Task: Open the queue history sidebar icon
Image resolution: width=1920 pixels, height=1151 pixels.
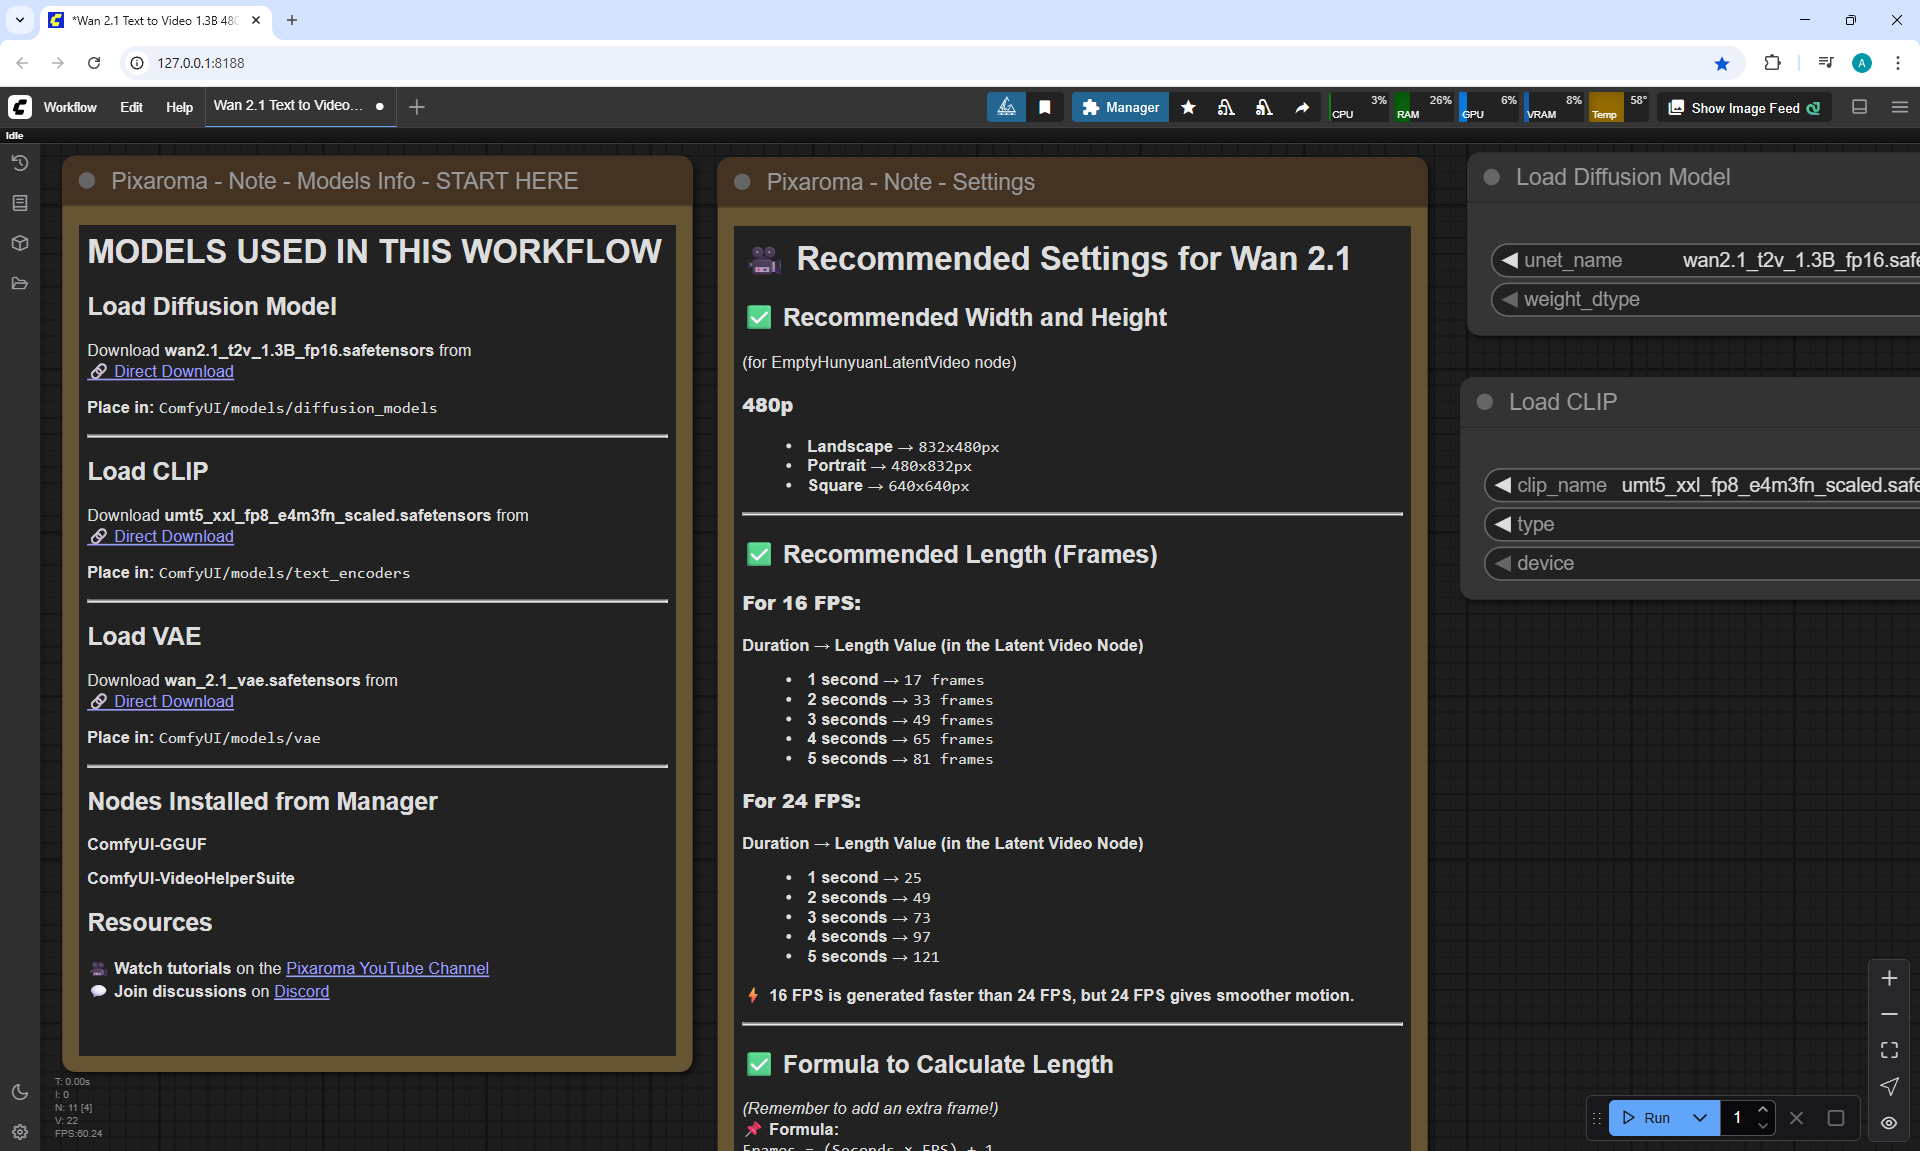Action: point(20,163)
